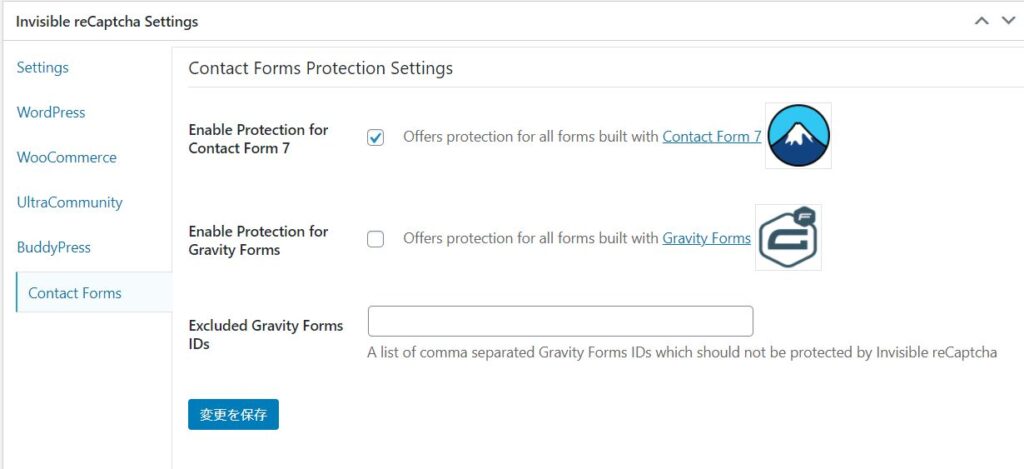Open the Contact Form 7 link
This screenshot has width=1024, height=469.
click(712, 137)
